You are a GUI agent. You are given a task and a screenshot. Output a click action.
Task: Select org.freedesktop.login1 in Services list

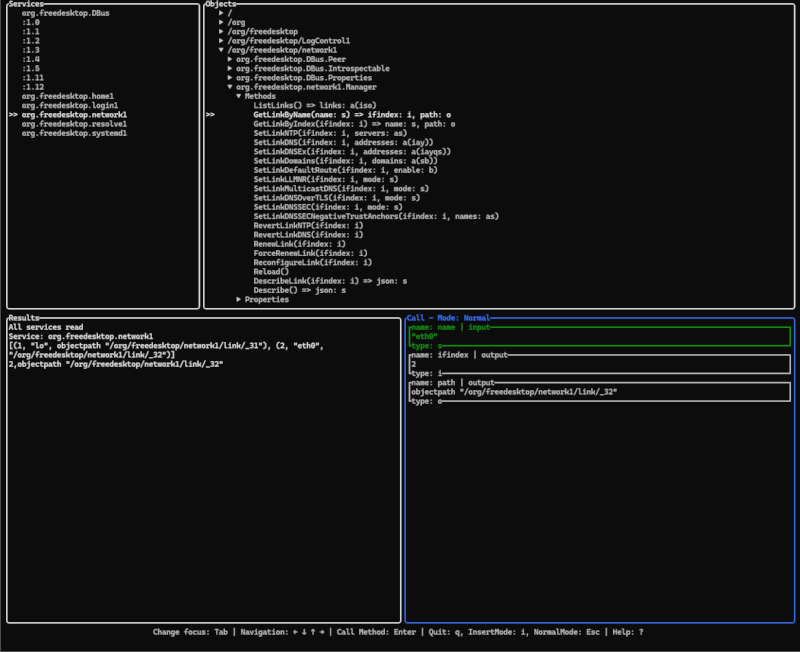coord(70,105)
